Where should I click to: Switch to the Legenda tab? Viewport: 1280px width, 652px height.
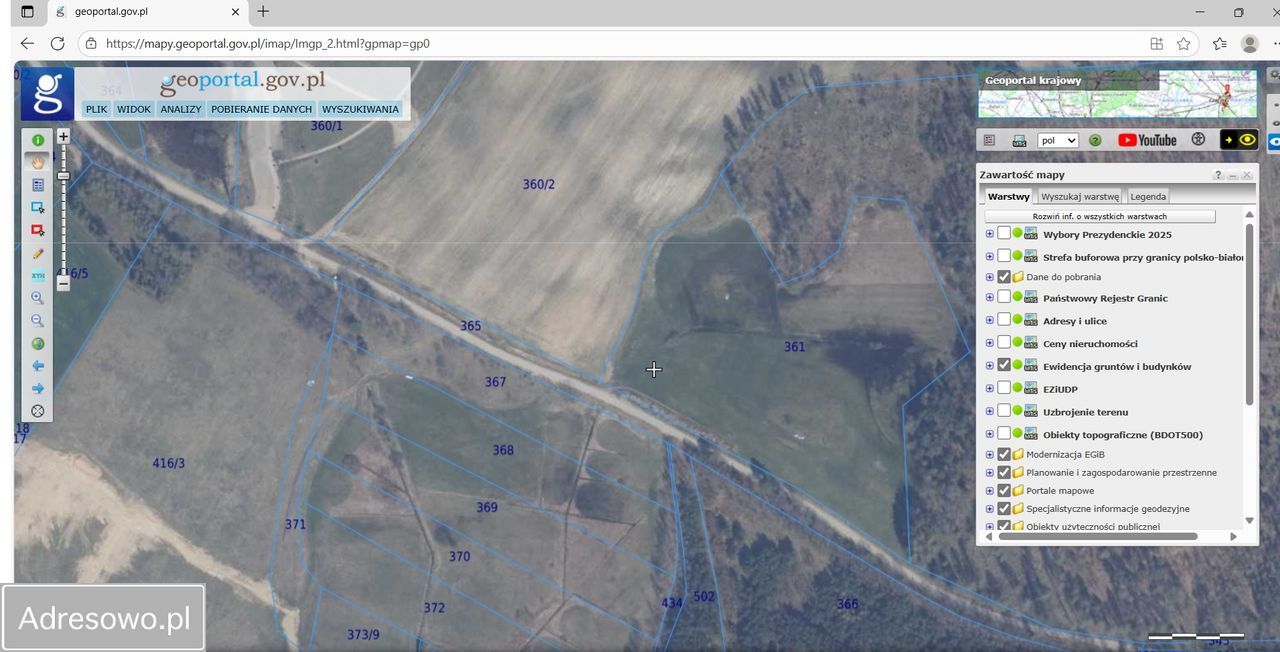[x=1148, y=197]
